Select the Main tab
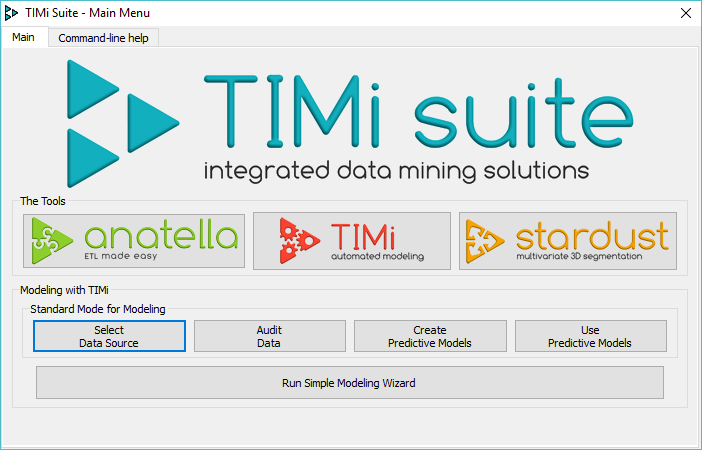This screenshot has width=702, height=450. pyautogui.click(x=24, y=37)
